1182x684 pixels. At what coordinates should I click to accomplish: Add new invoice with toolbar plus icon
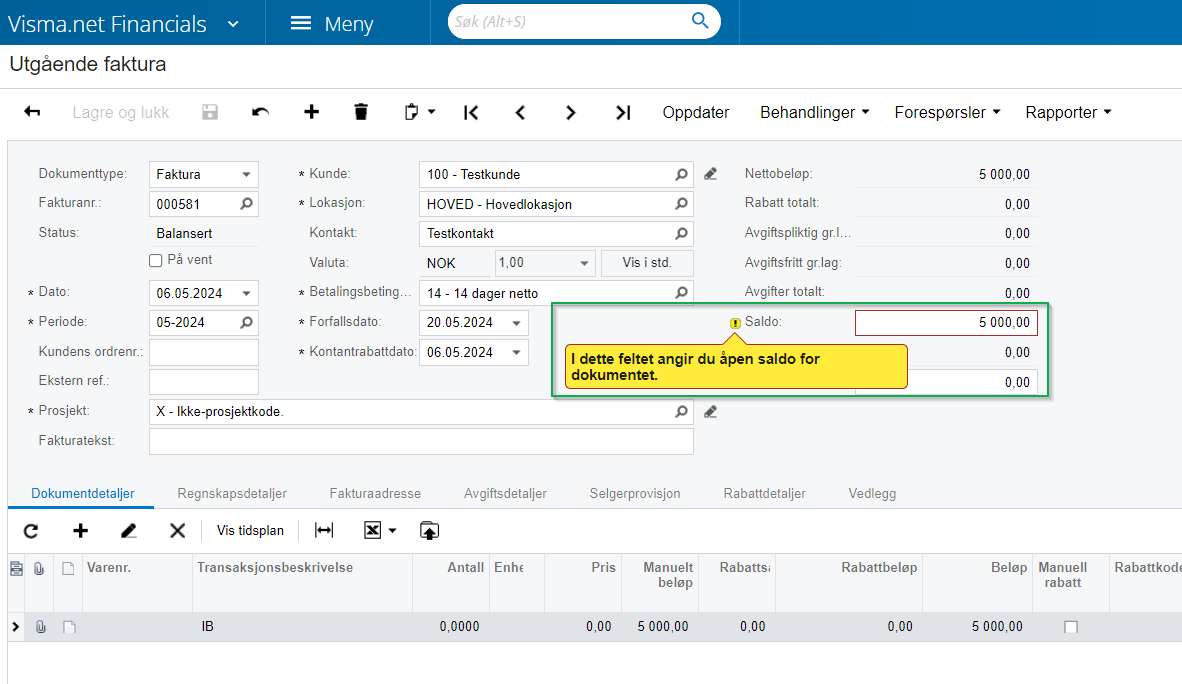click(311, 112)
